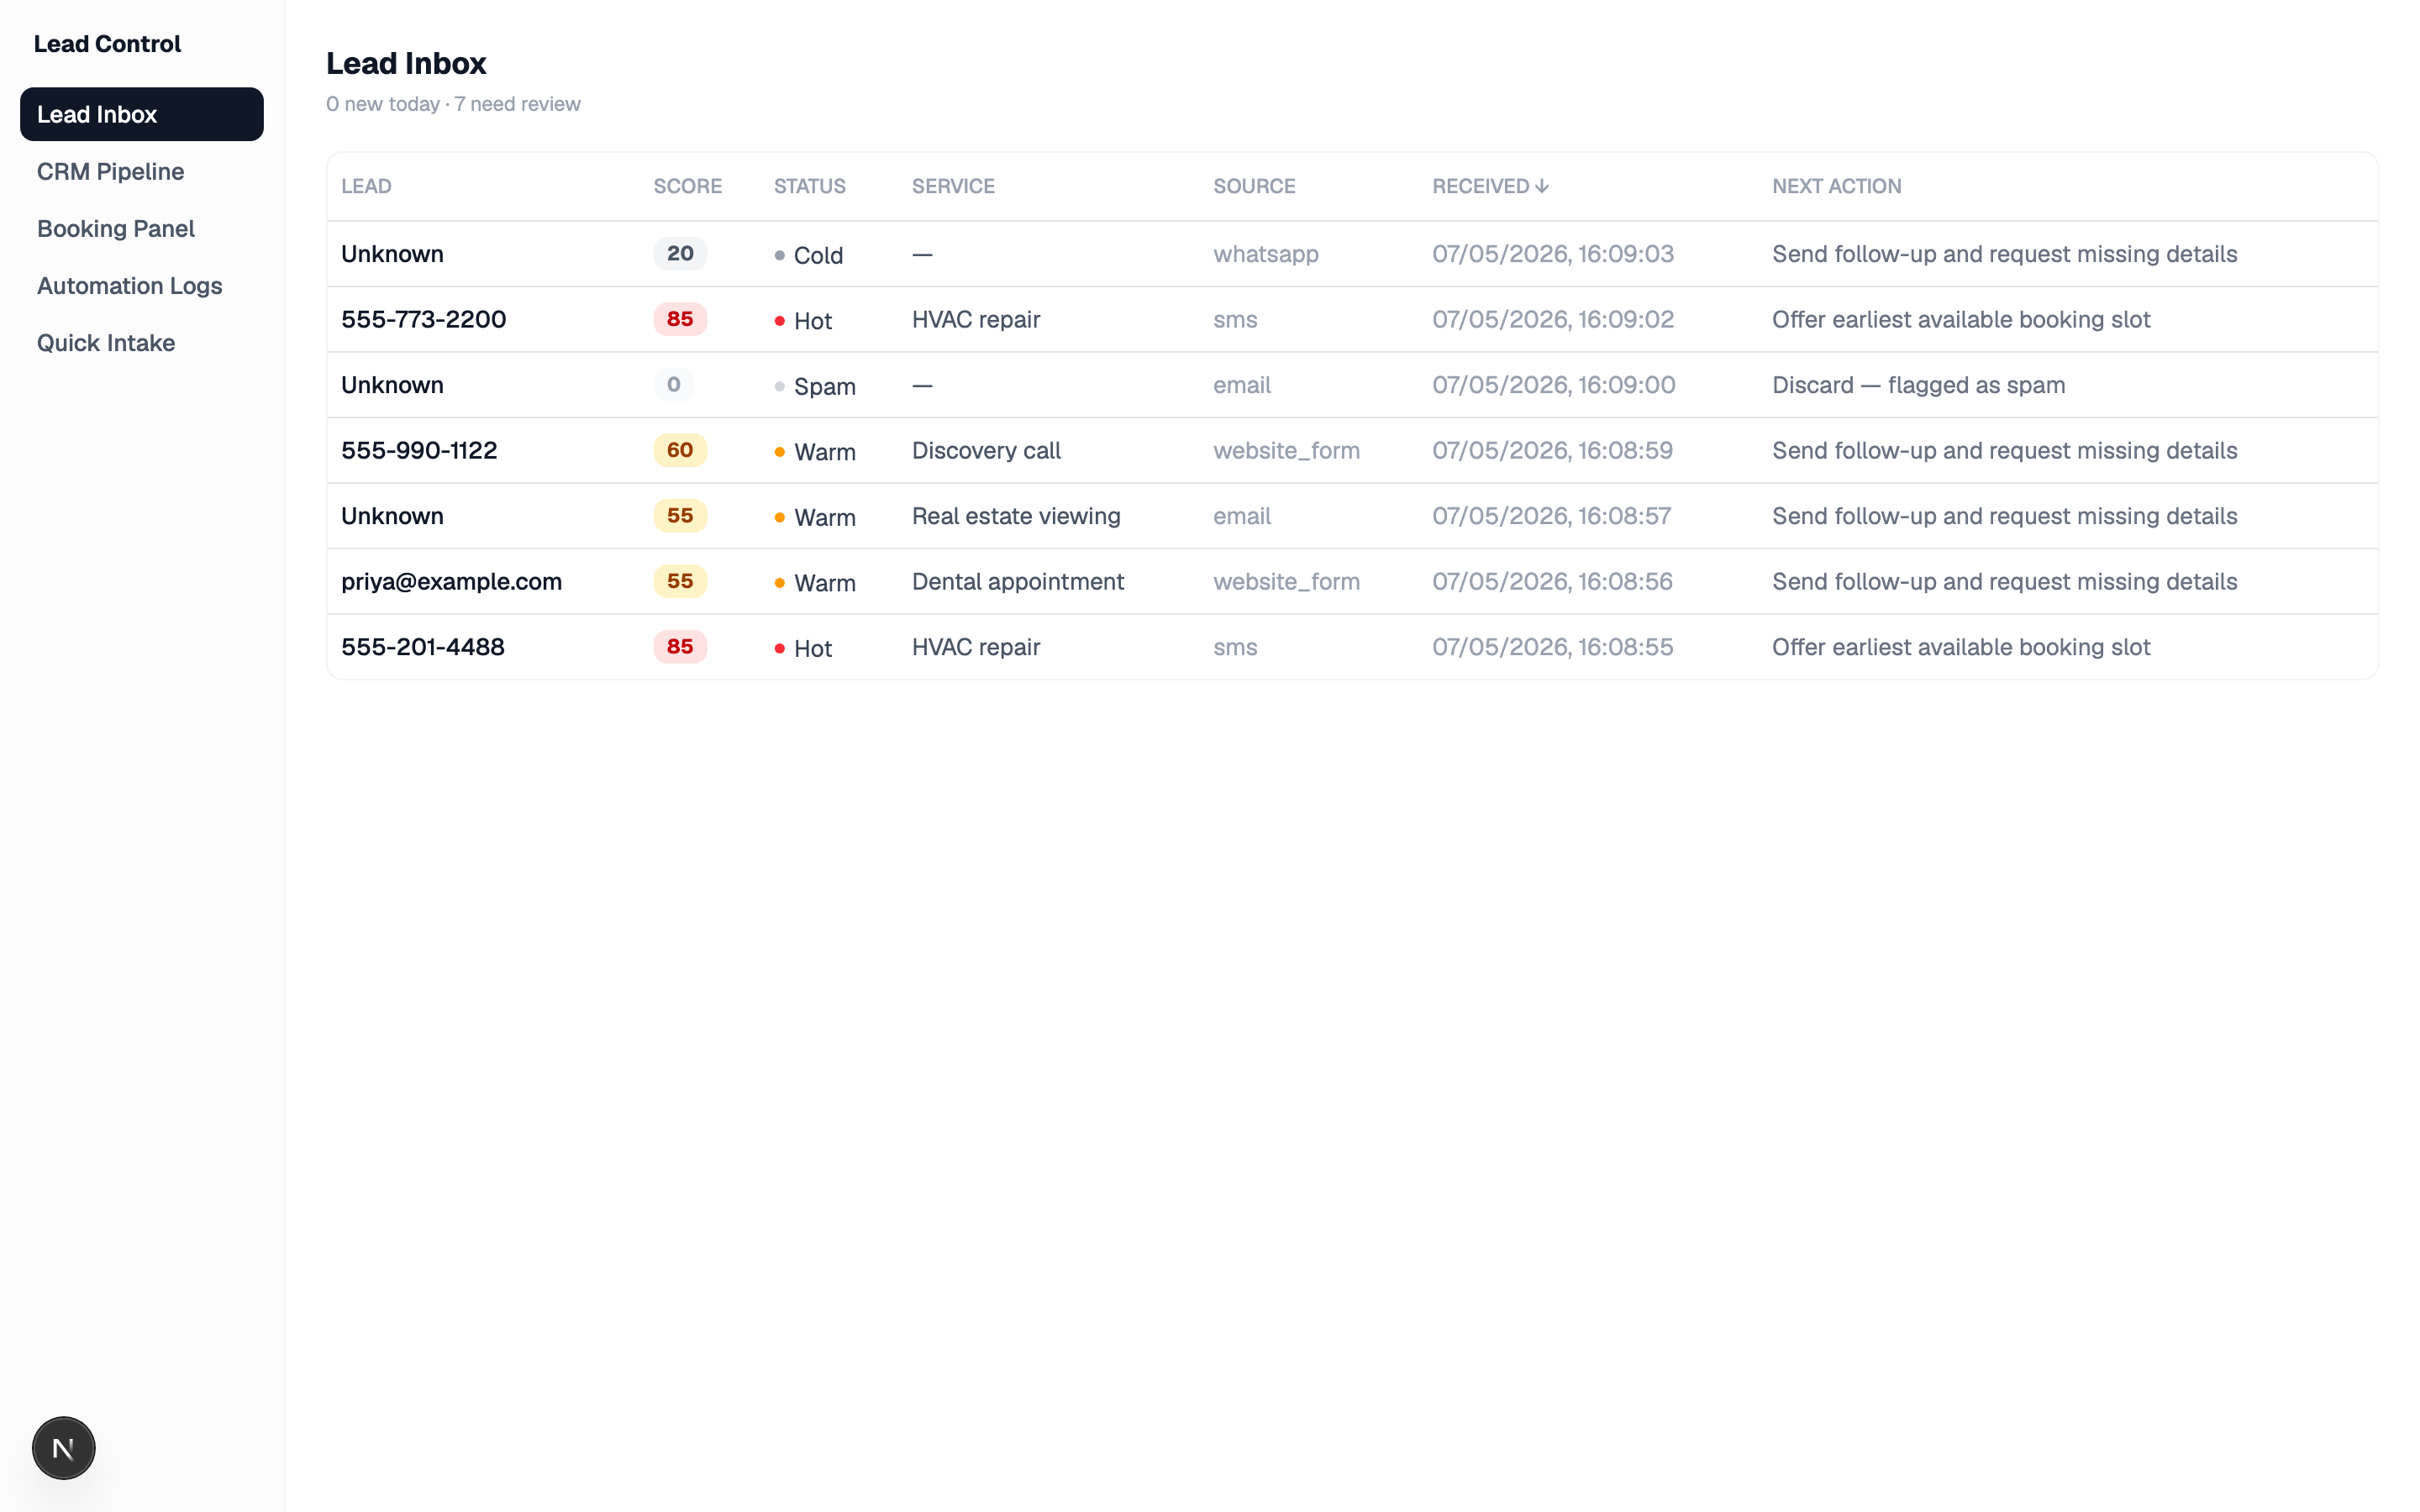The width and height of the screenshot is (2420, 1512).
Task: Click score 85 badge for 555-201-4488
Action: click(680, 647)
